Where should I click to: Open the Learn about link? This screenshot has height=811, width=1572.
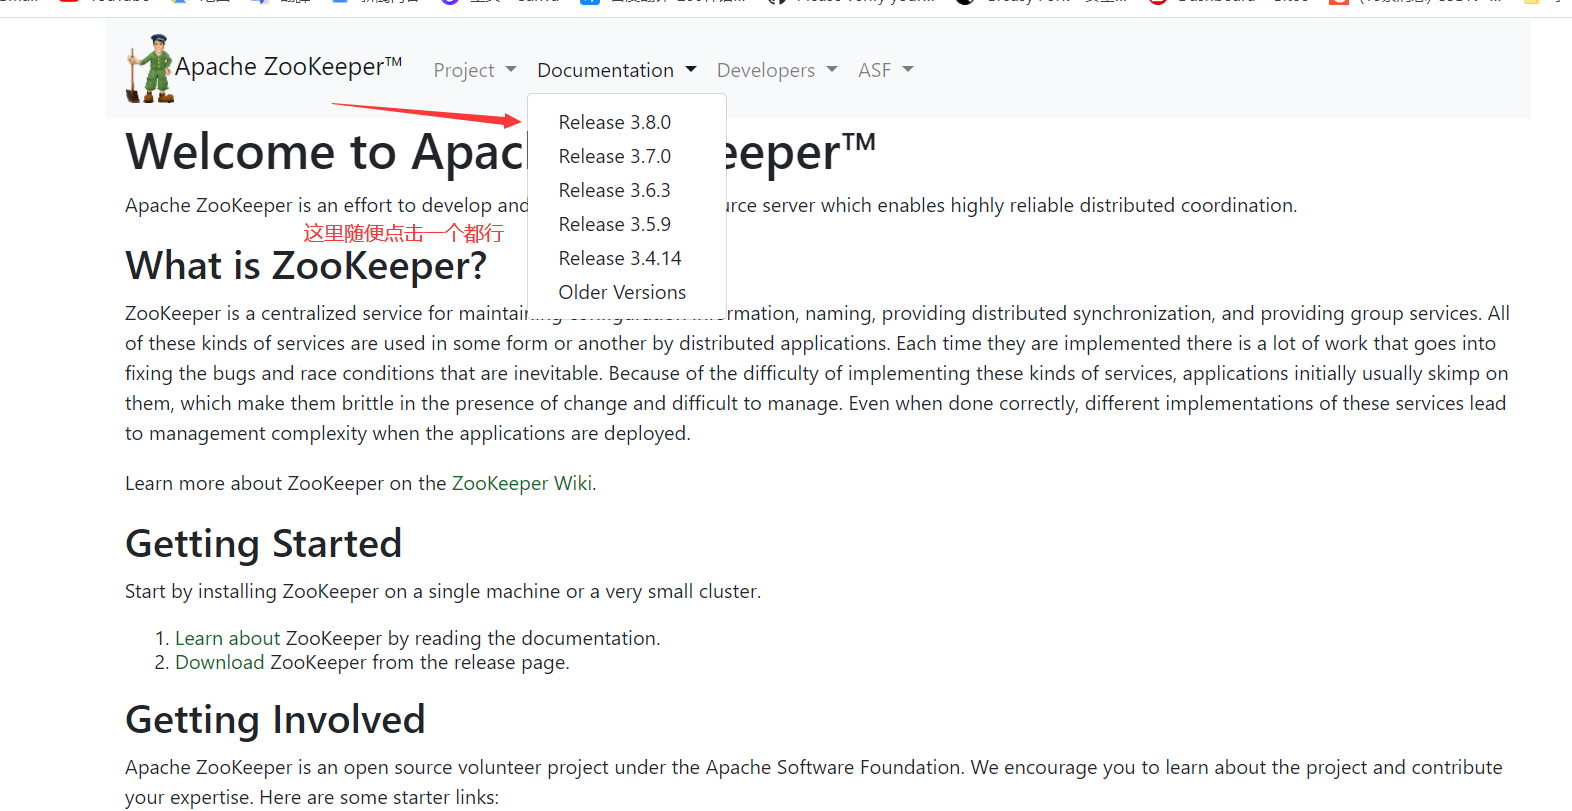(227, 638)
